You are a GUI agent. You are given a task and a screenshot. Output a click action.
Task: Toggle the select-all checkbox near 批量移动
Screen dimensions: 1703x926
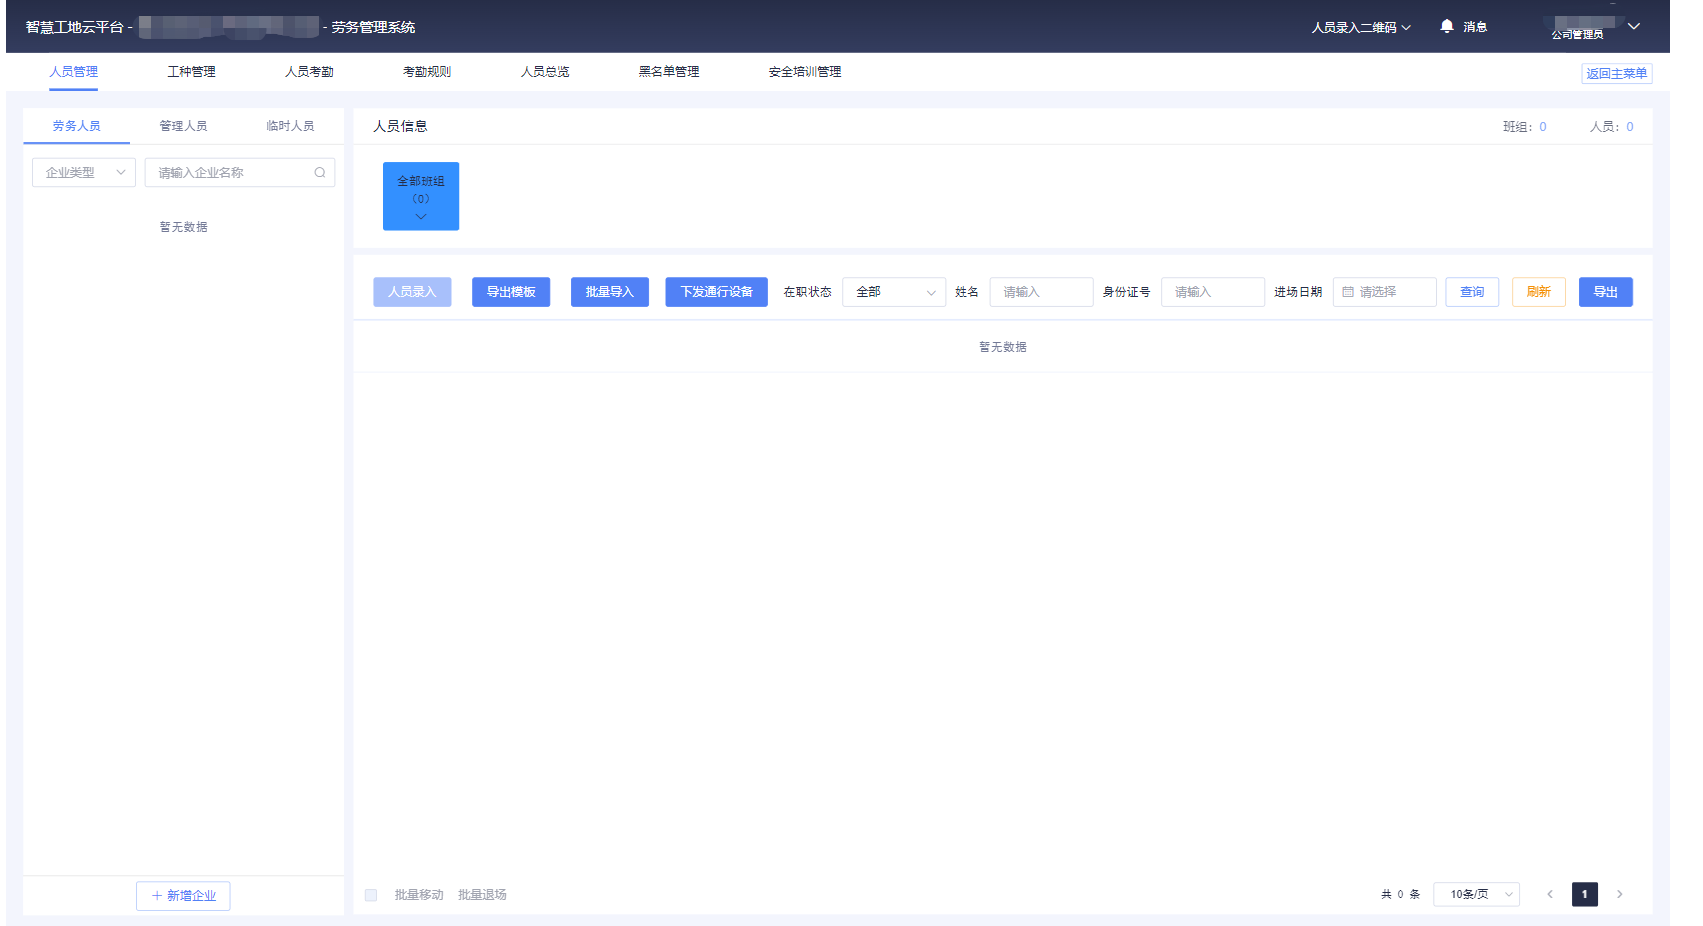(x=371, y=895)
